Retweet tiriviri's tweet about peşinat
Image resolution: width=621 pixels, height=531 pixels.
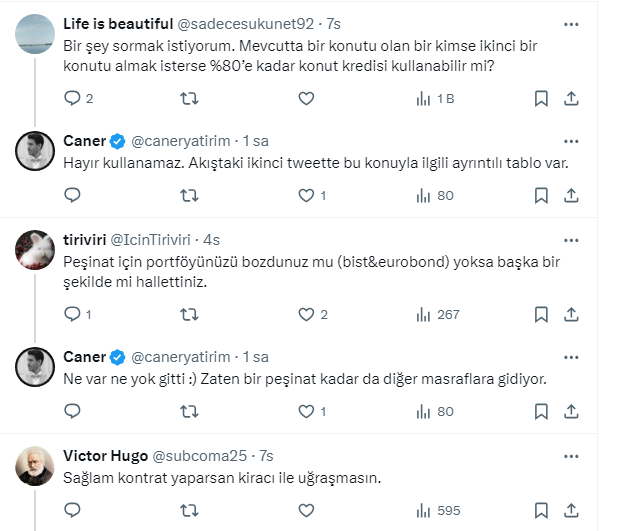[187, 314]
